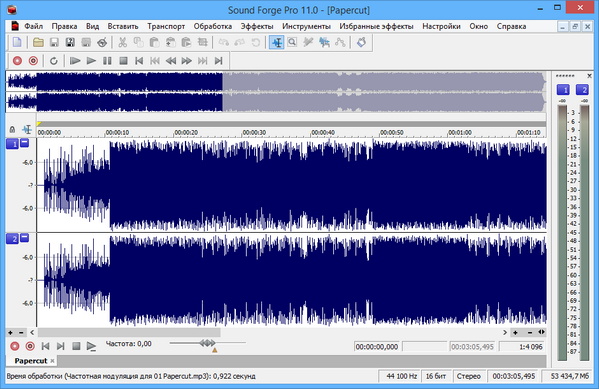Viewport: 599px width, 389px height.
Task: Click the Copy icon in the toolbar
Action: tap(138, 42)
